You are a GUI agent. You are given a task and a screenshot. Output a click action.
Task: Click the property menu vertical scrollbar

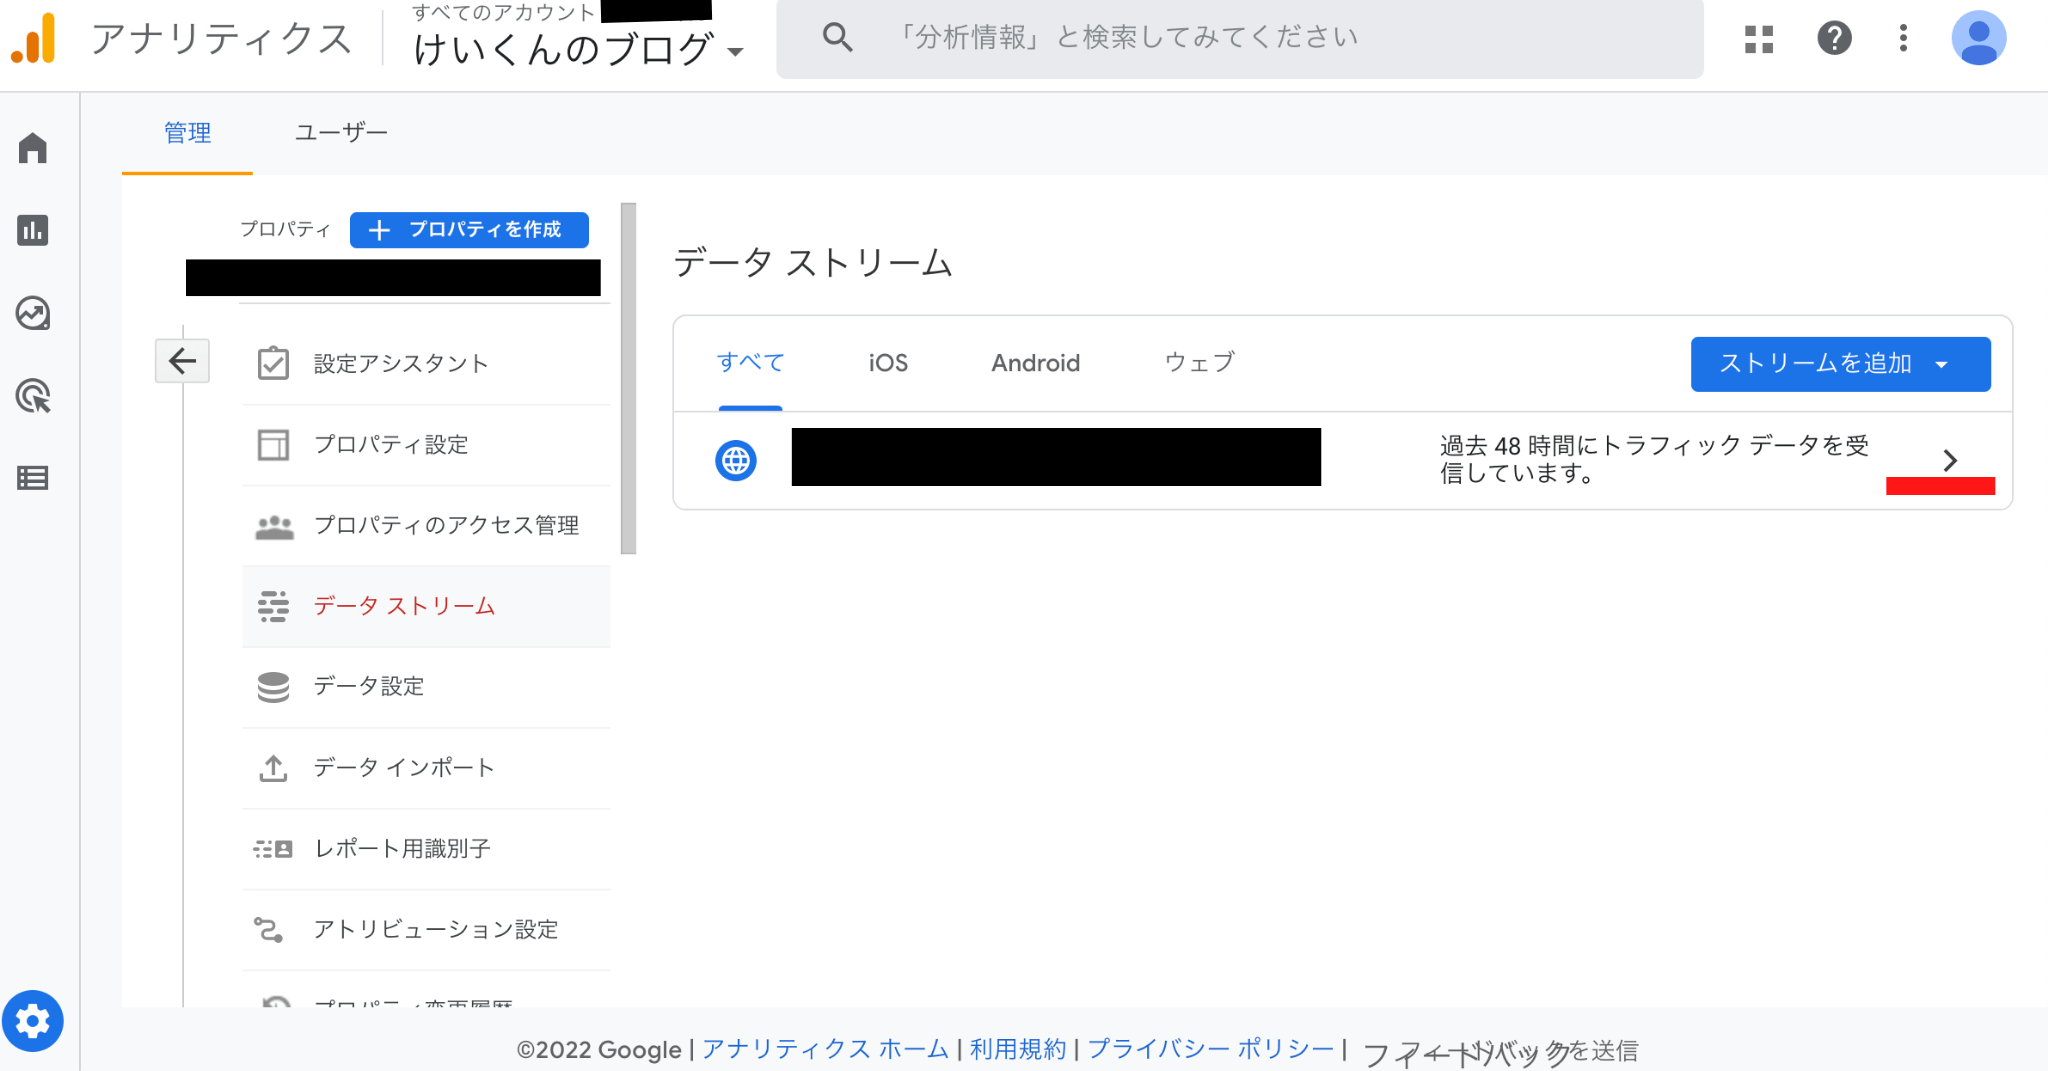click(628, 378)
